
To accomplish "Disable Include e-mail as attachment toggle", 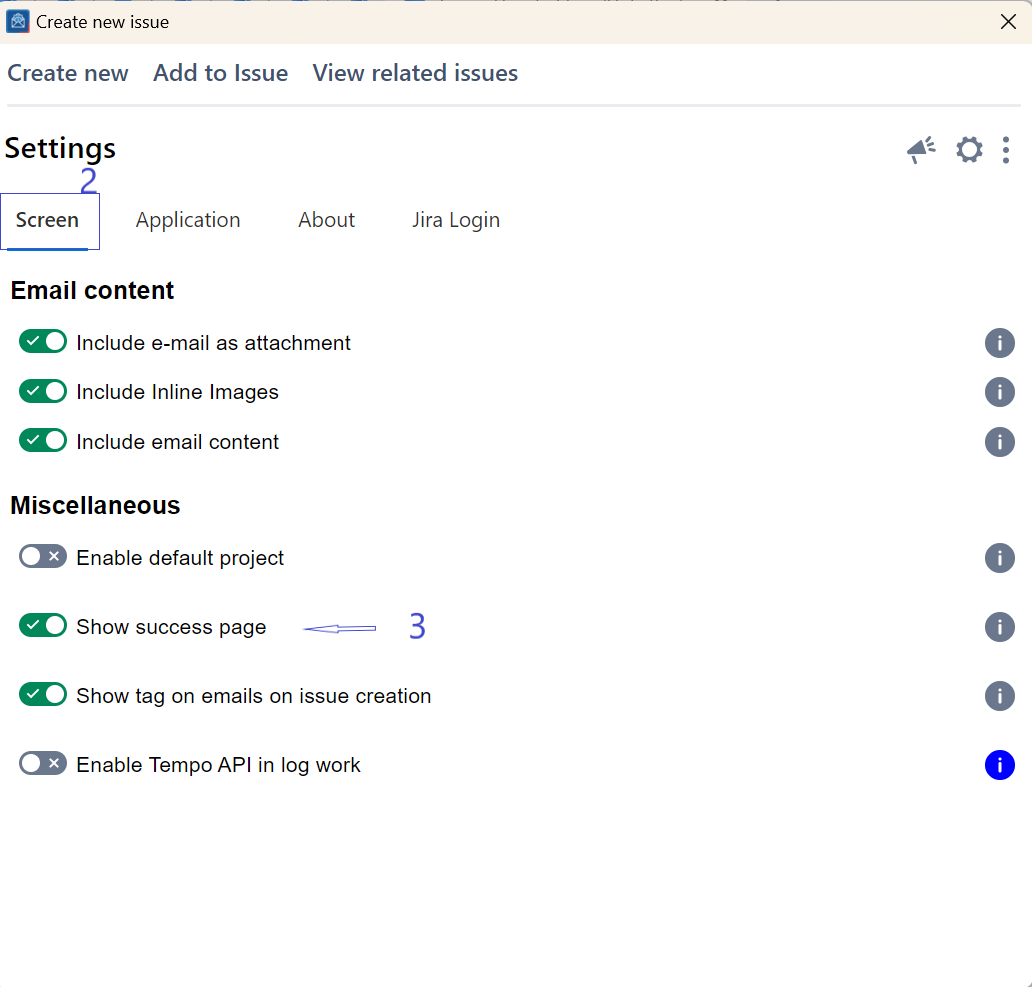I will 43,342.
